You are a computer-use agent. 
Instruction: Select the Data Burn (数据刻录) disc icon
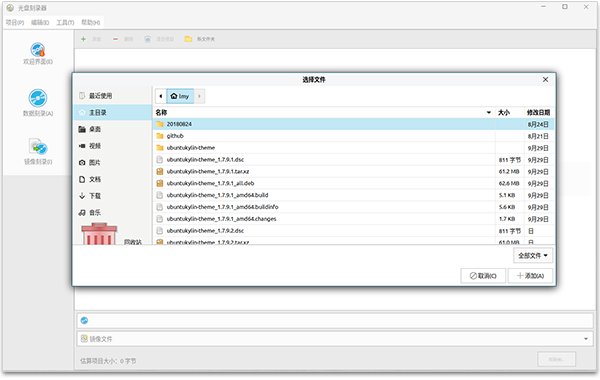click(38, 98)
